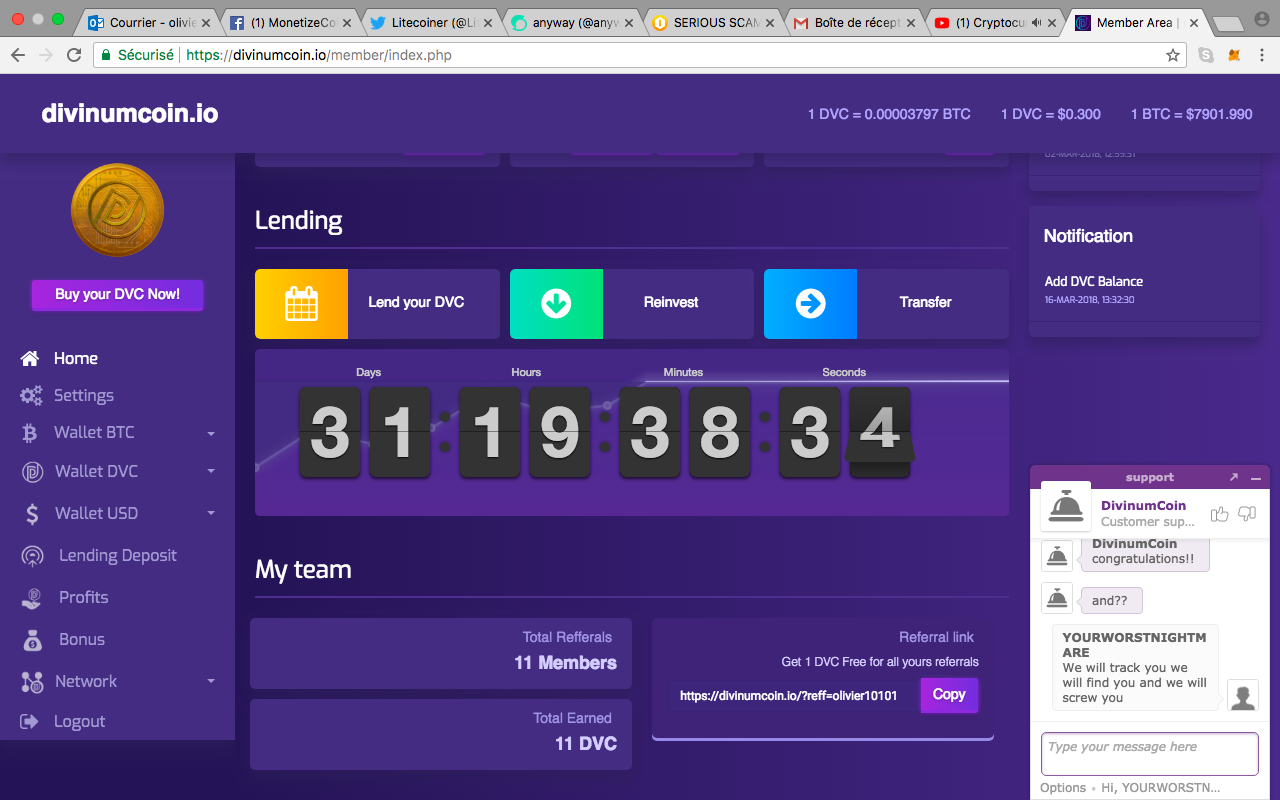This screenshot has height=800, width=1280.
Task: Click the Transfer button
Action: tap(886, 304)
